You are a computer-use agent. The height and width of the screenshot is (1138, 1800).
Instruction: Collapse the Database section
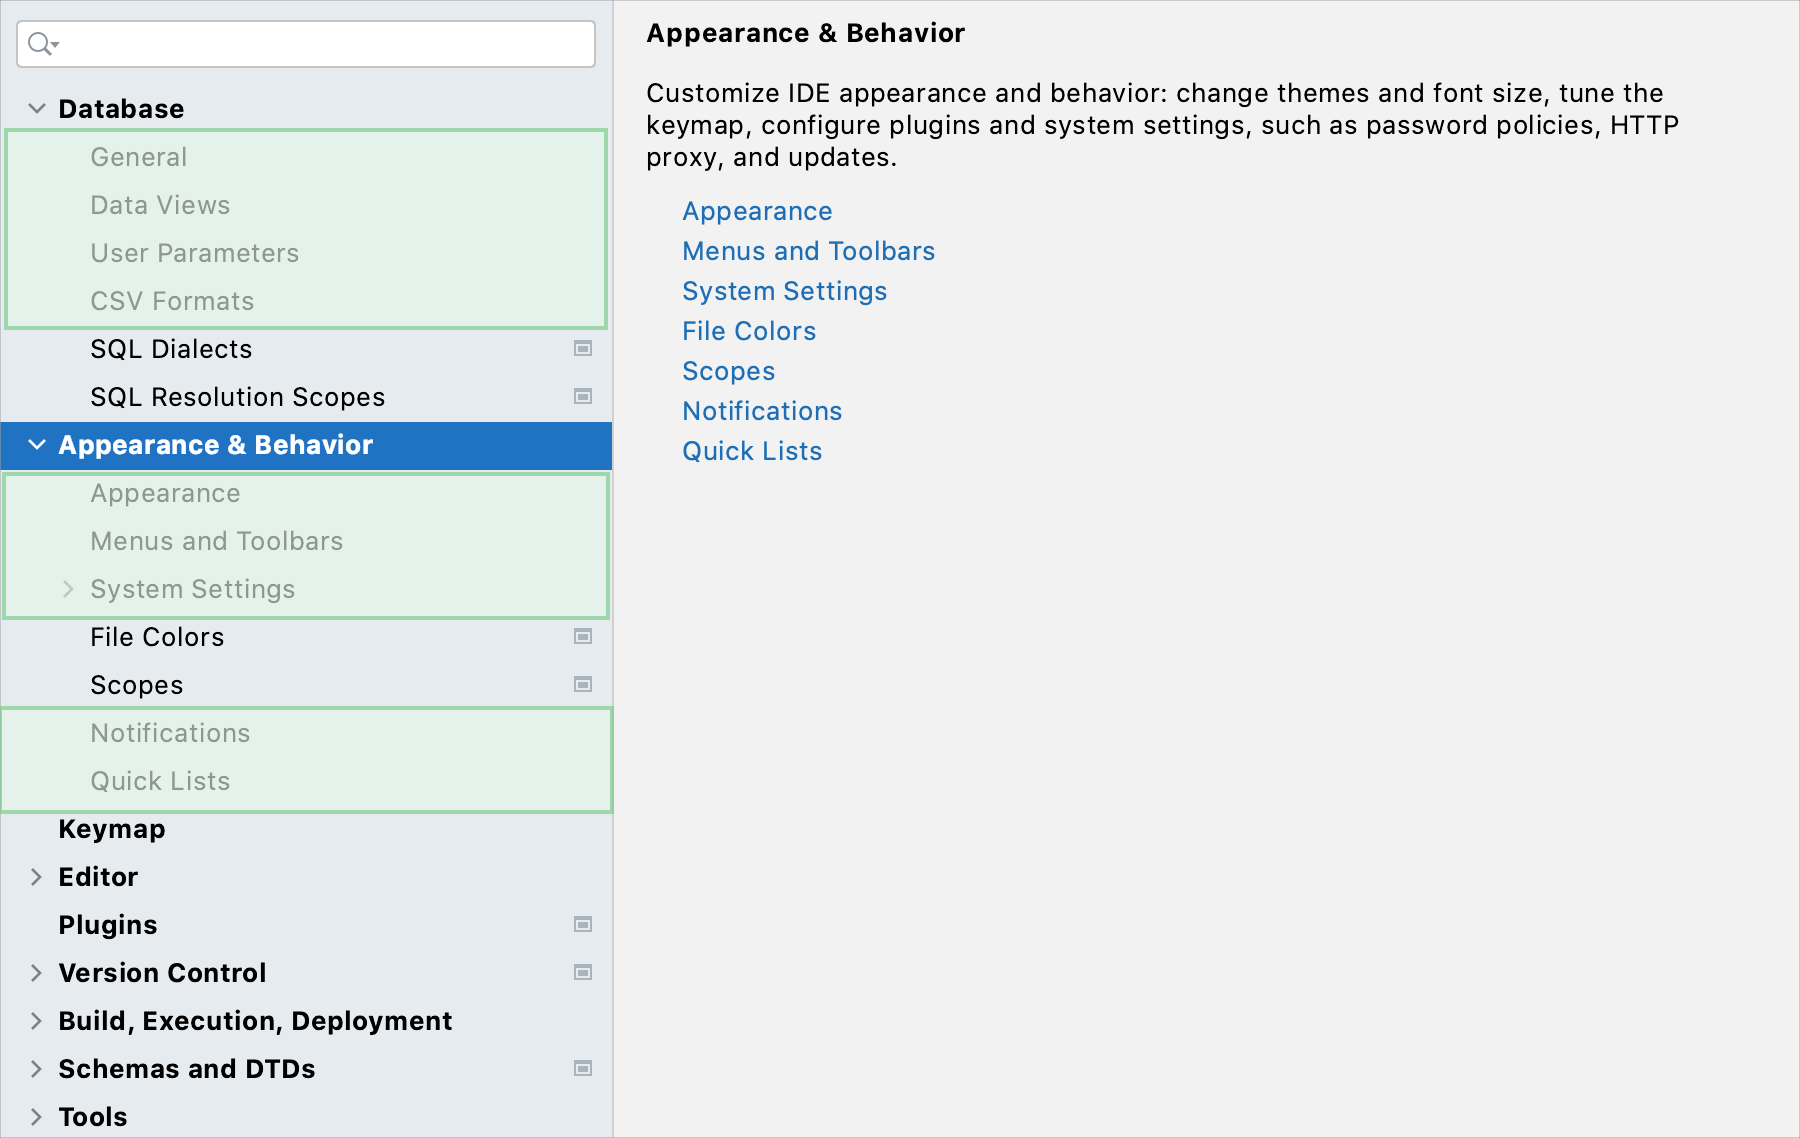37,108
